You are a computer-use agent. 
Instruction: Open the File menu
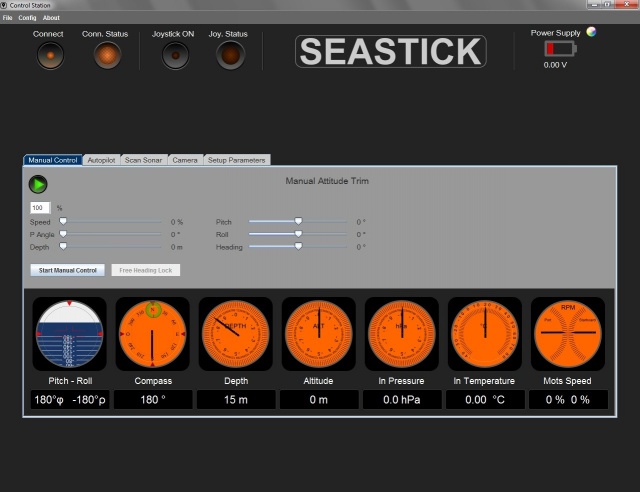[7, 18]
